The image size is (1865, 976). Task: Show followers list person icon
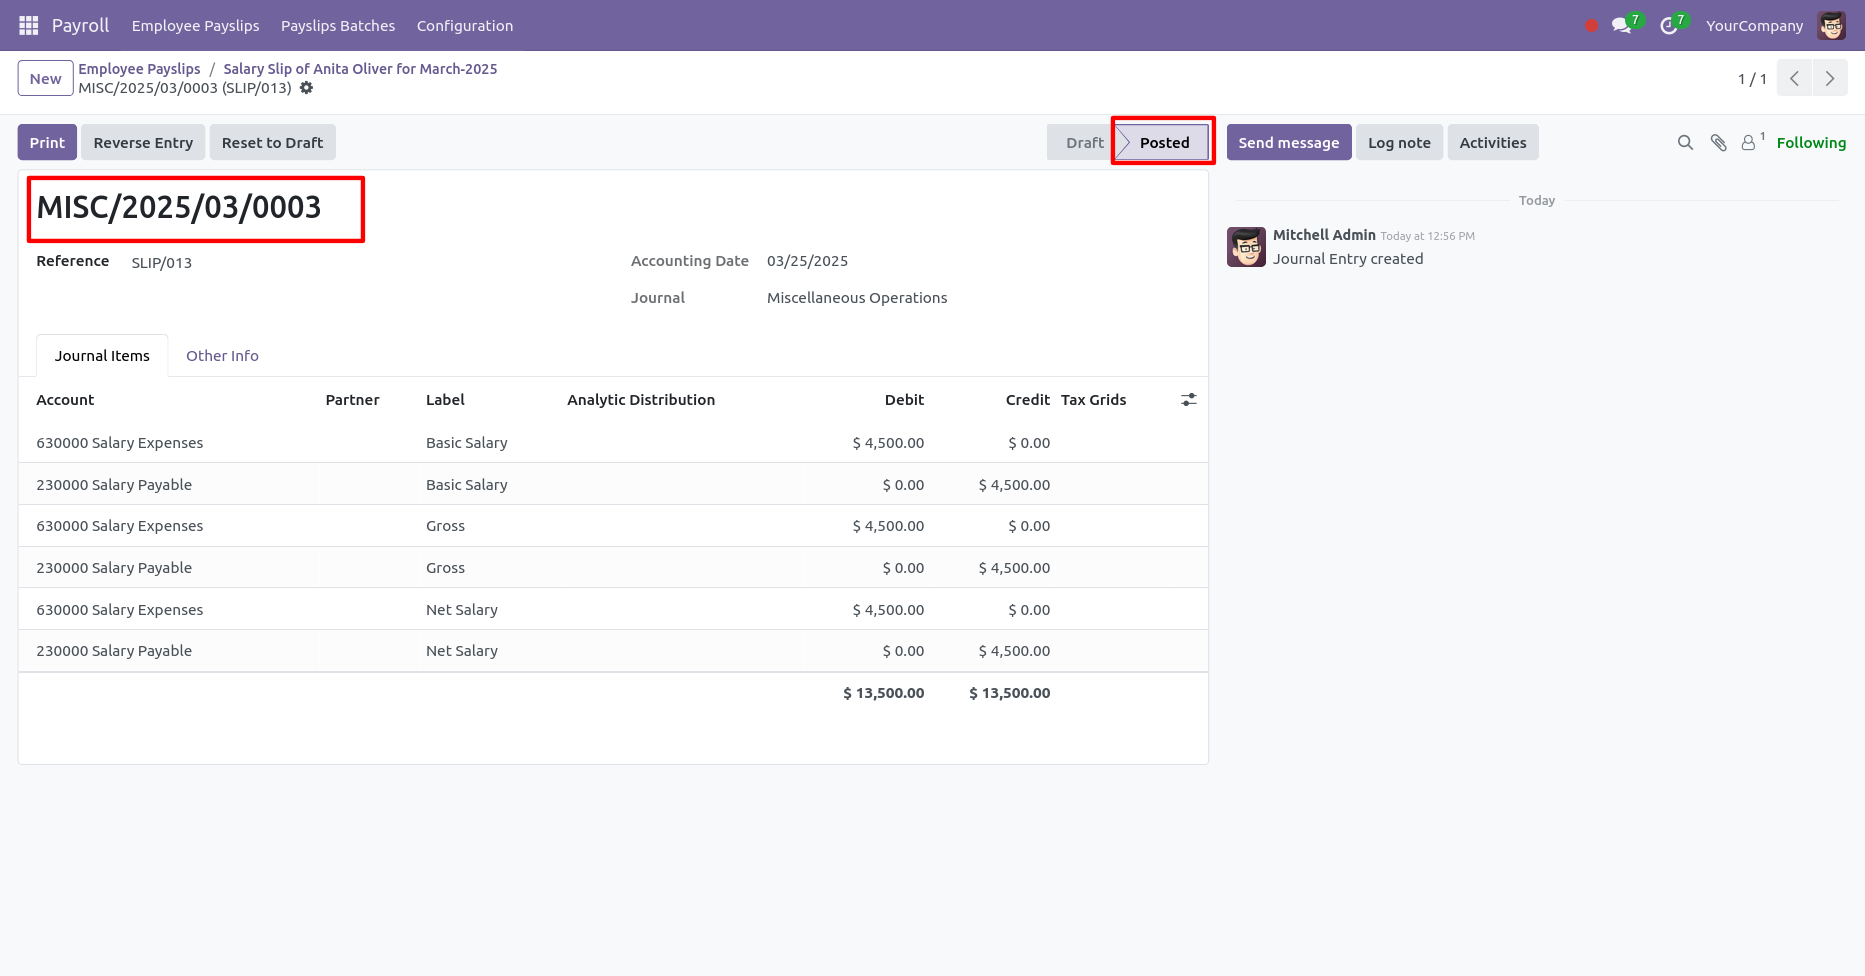[x=1749, y=143]
